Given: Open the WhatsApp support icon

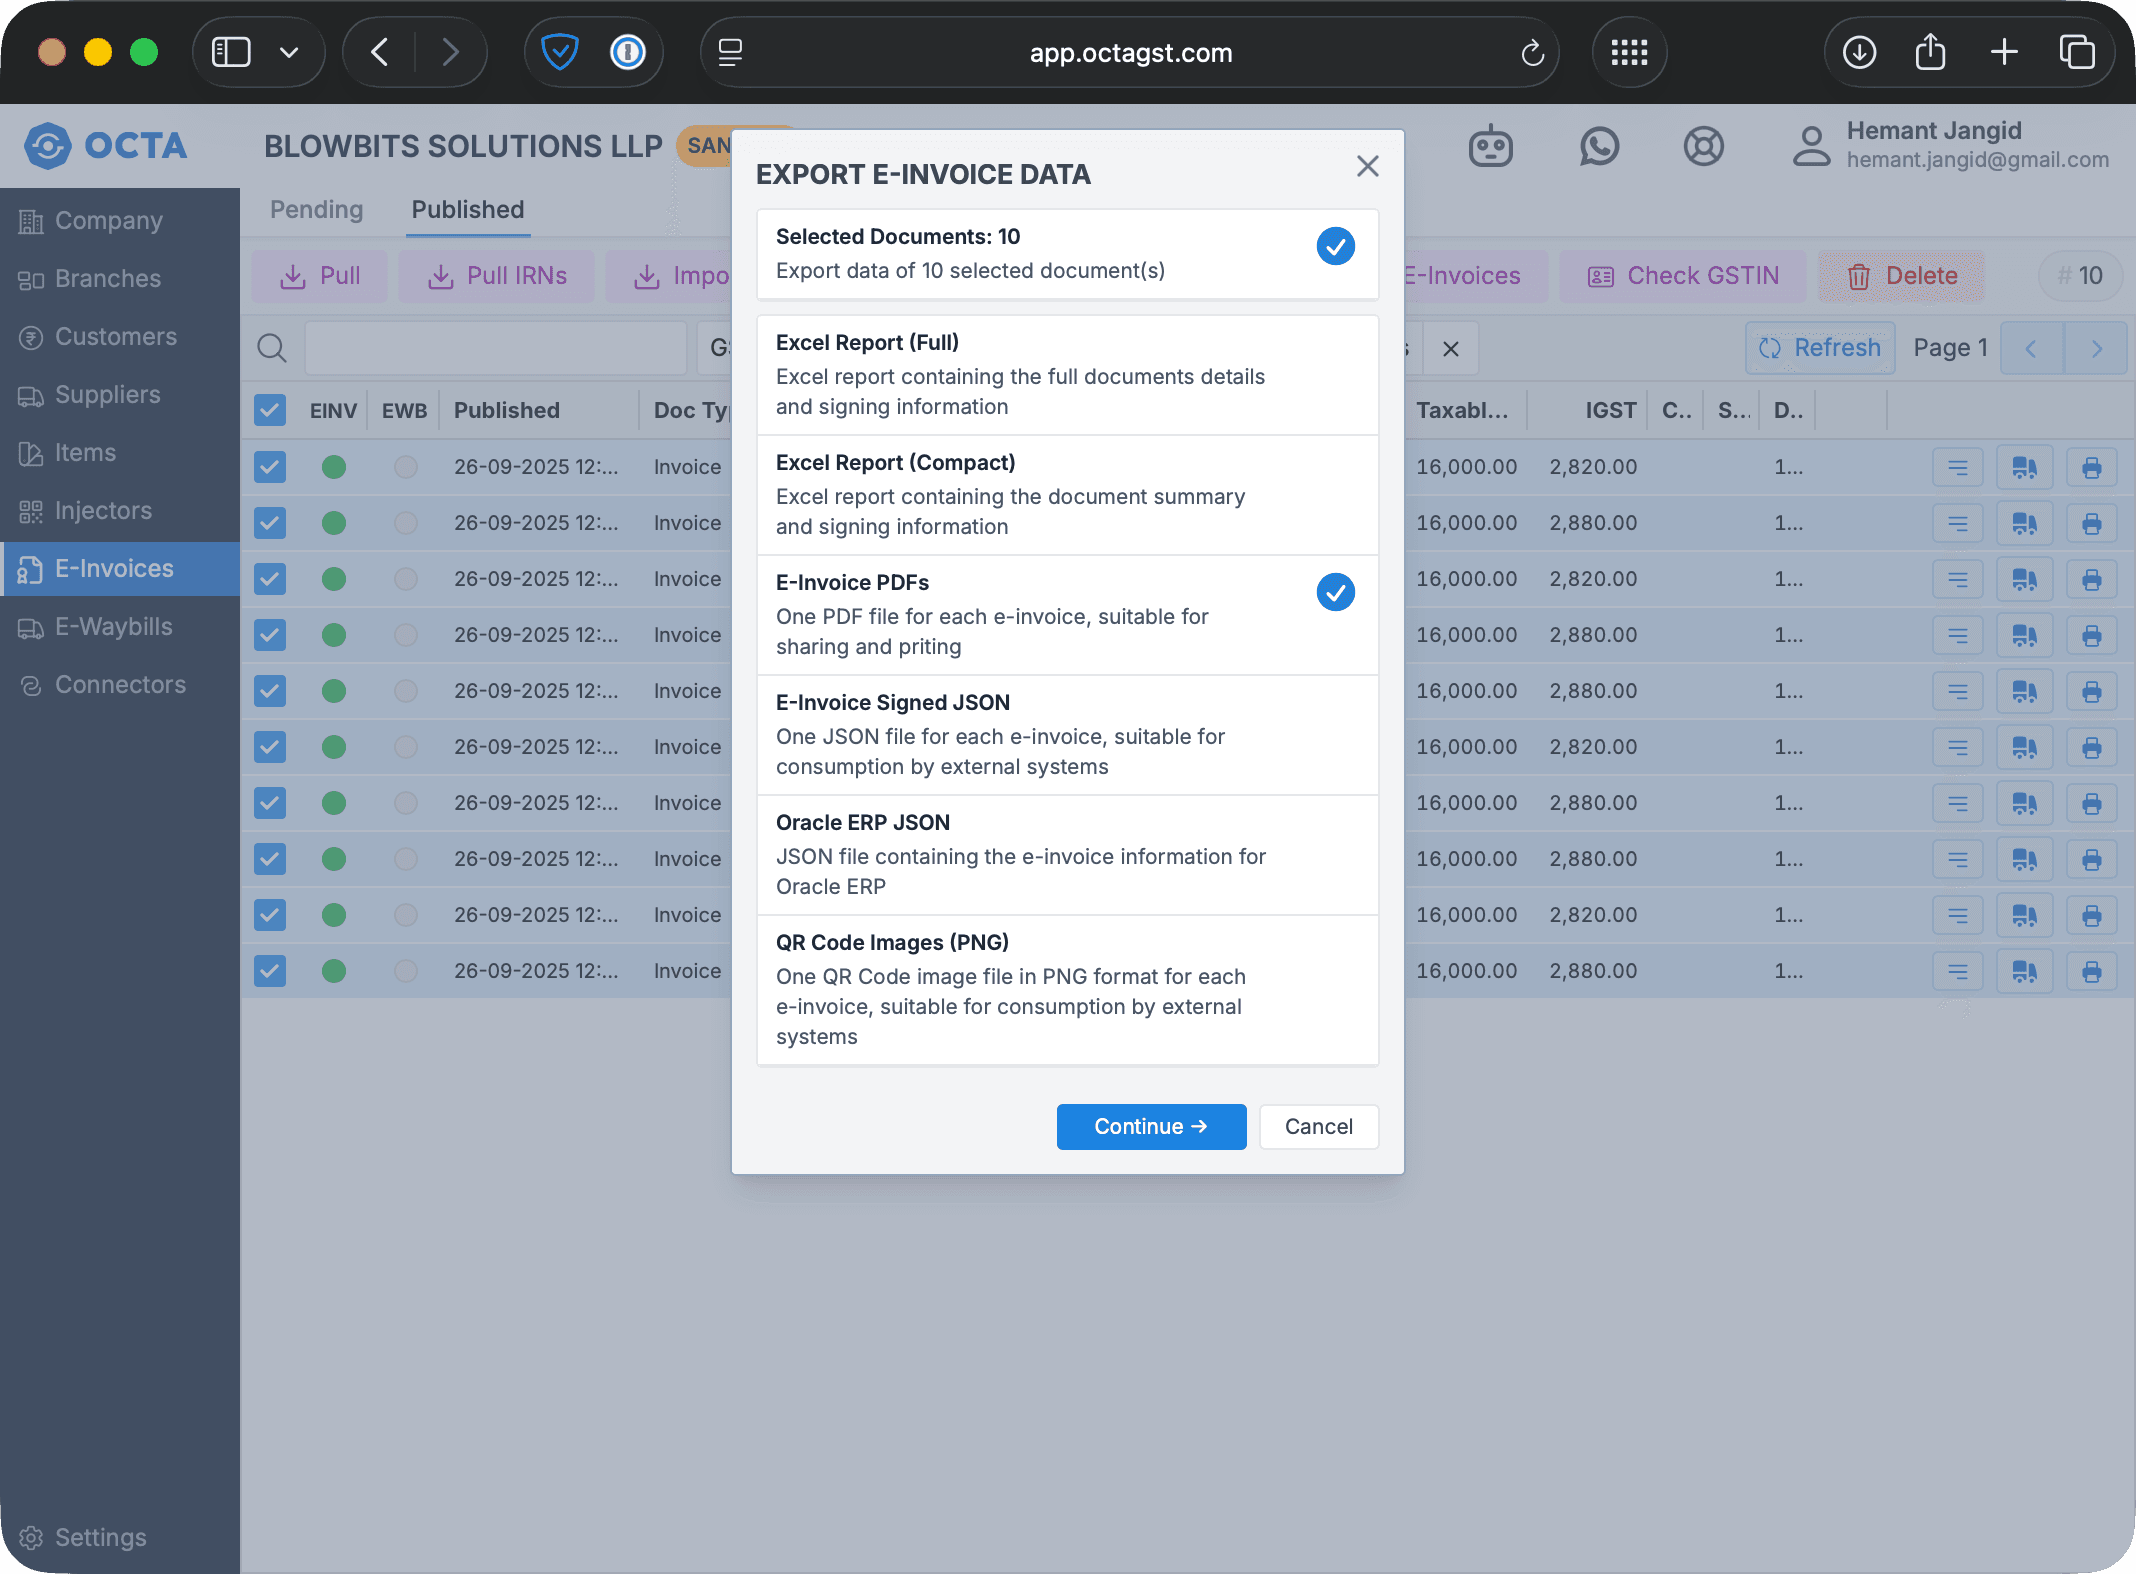Looking at the screenshot, I should (x=1599, y=147).
